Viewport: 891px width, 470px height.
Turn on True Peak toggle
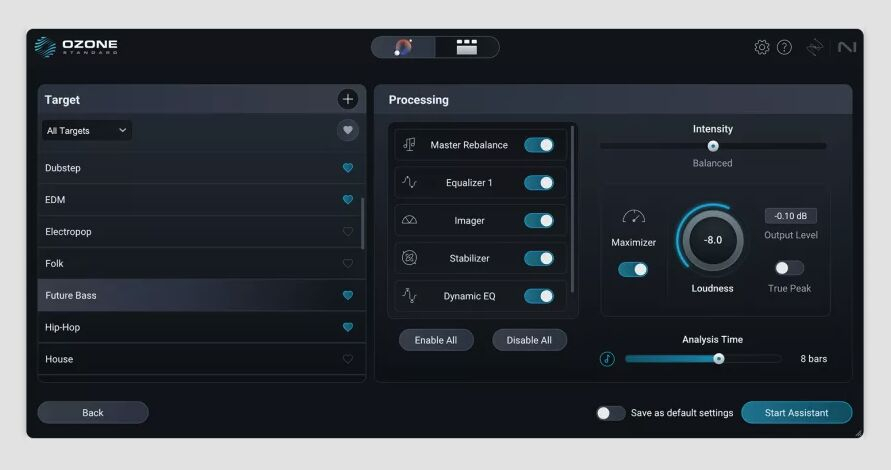tap(788, 268)
